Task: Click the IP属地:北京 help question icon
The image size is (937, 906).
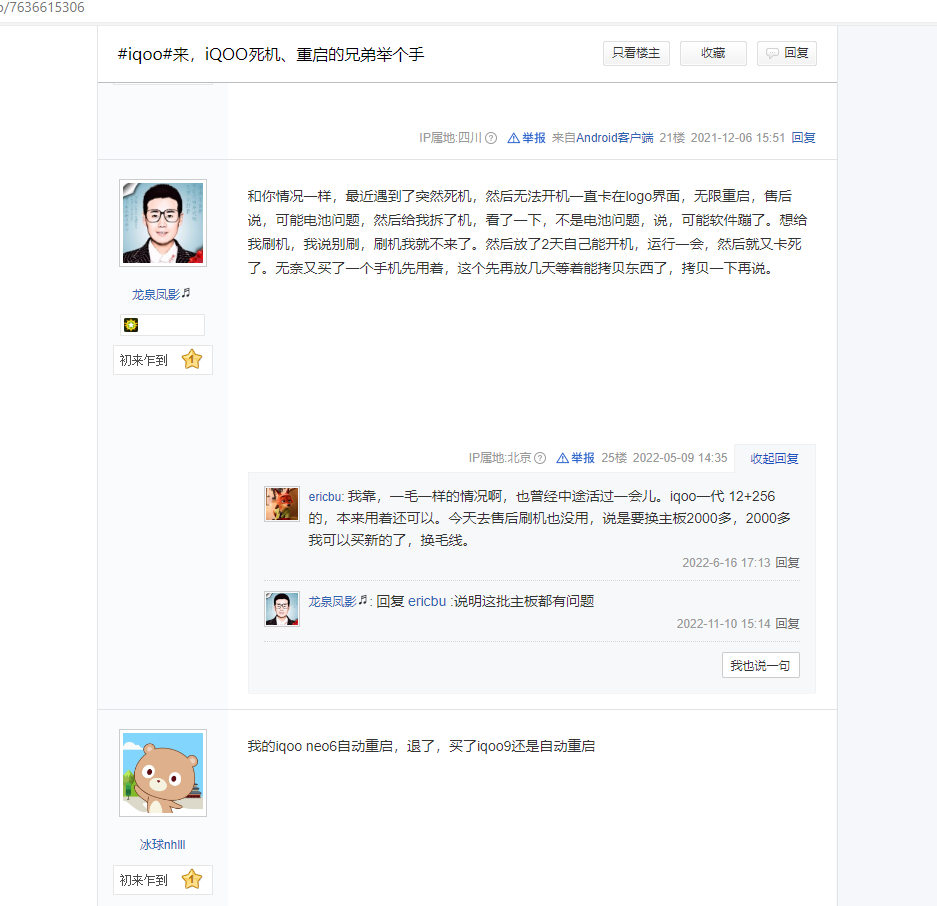Action: click(540, 458)
